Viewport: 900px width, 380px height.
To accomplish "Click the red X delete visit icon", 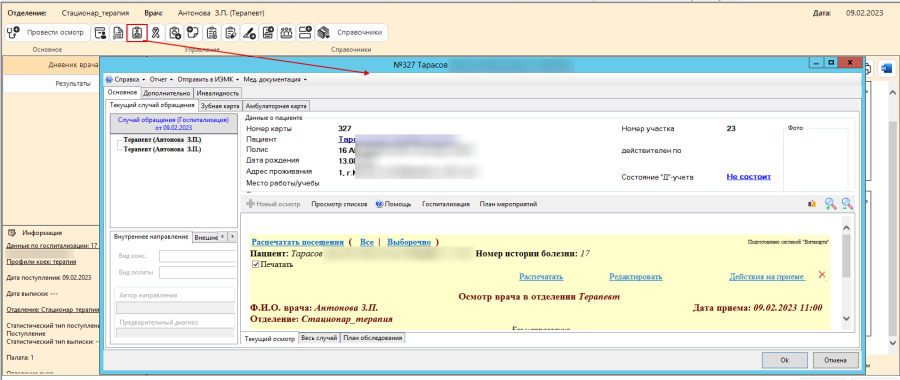I will pyautogui.click(x=821, y=275).
